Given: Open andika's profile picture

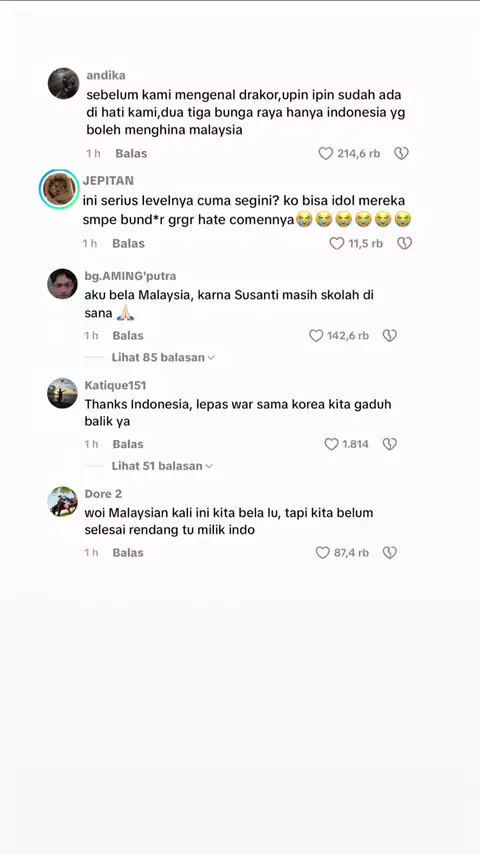Looking at the screenshot, I should pos(63,83).
